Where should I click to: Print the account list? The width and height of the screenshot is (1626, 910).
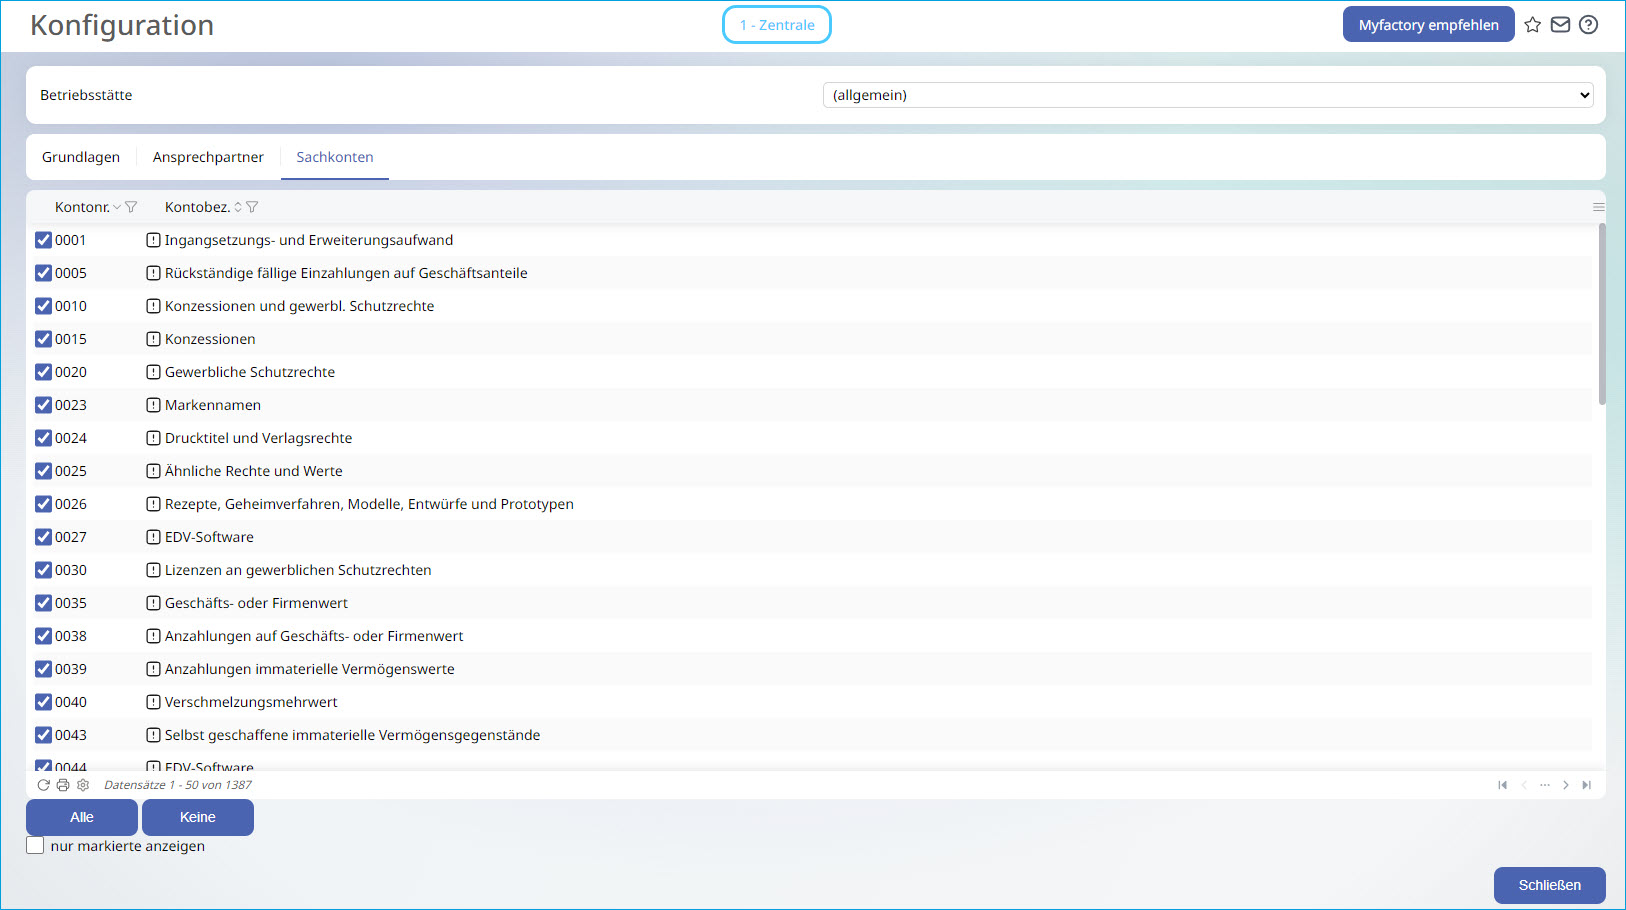point(63,785)
